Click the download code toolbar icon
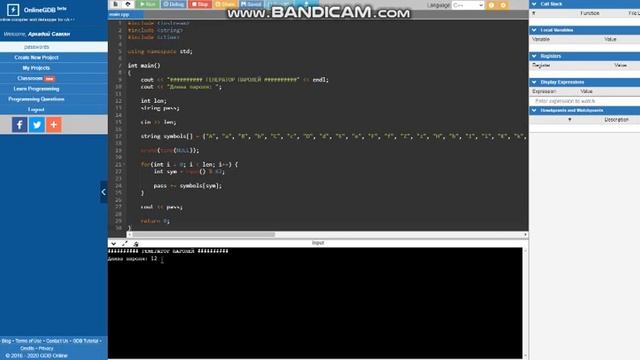Screen dimensions: 640x360 click(x=307, y=4)
